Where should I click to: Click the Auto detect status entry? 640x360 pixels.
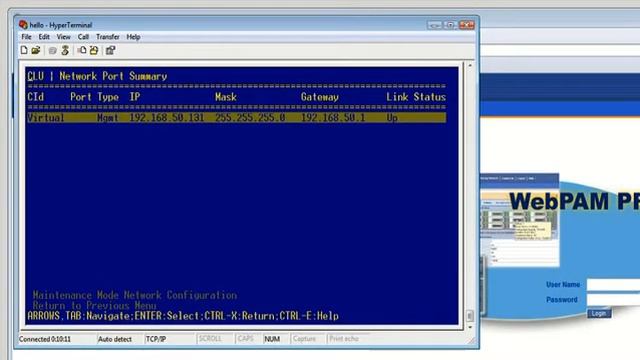115,339
